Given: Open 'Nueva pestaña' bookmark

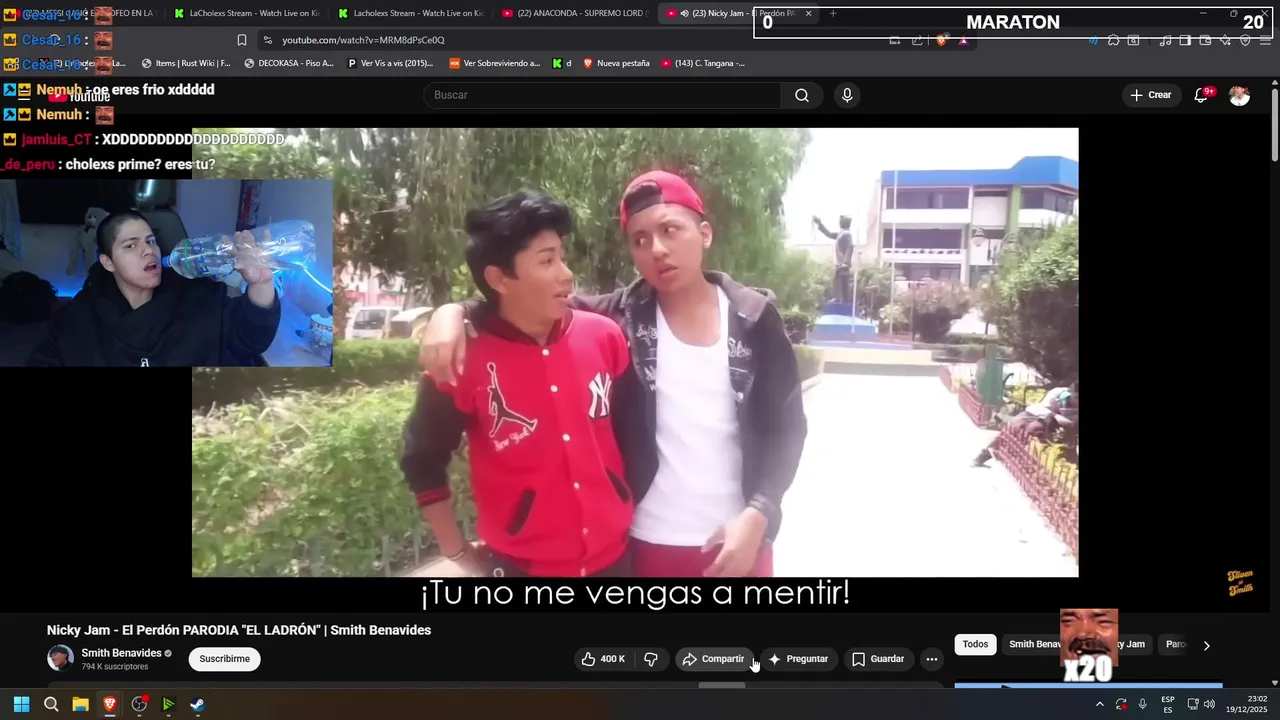Looking at the screenshot, I should point(616,63).
